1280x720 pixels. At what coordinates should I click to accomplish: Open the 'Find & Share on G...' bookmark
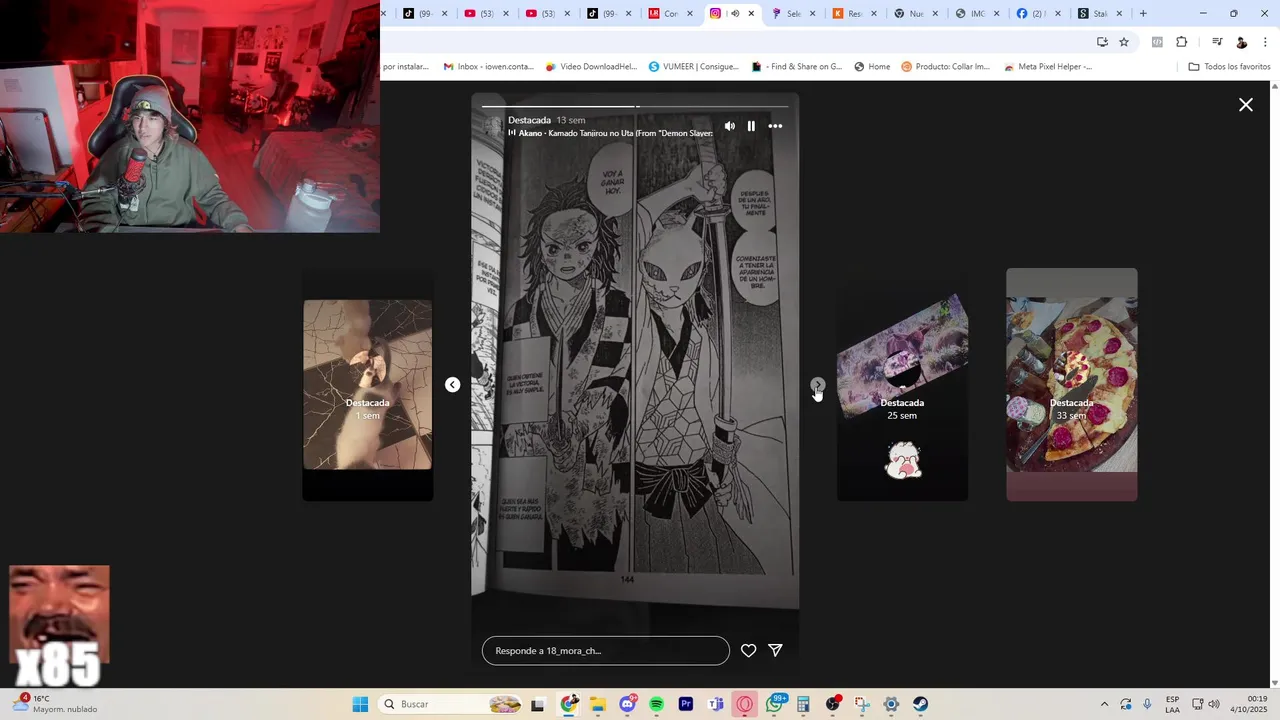pos(797,67)
